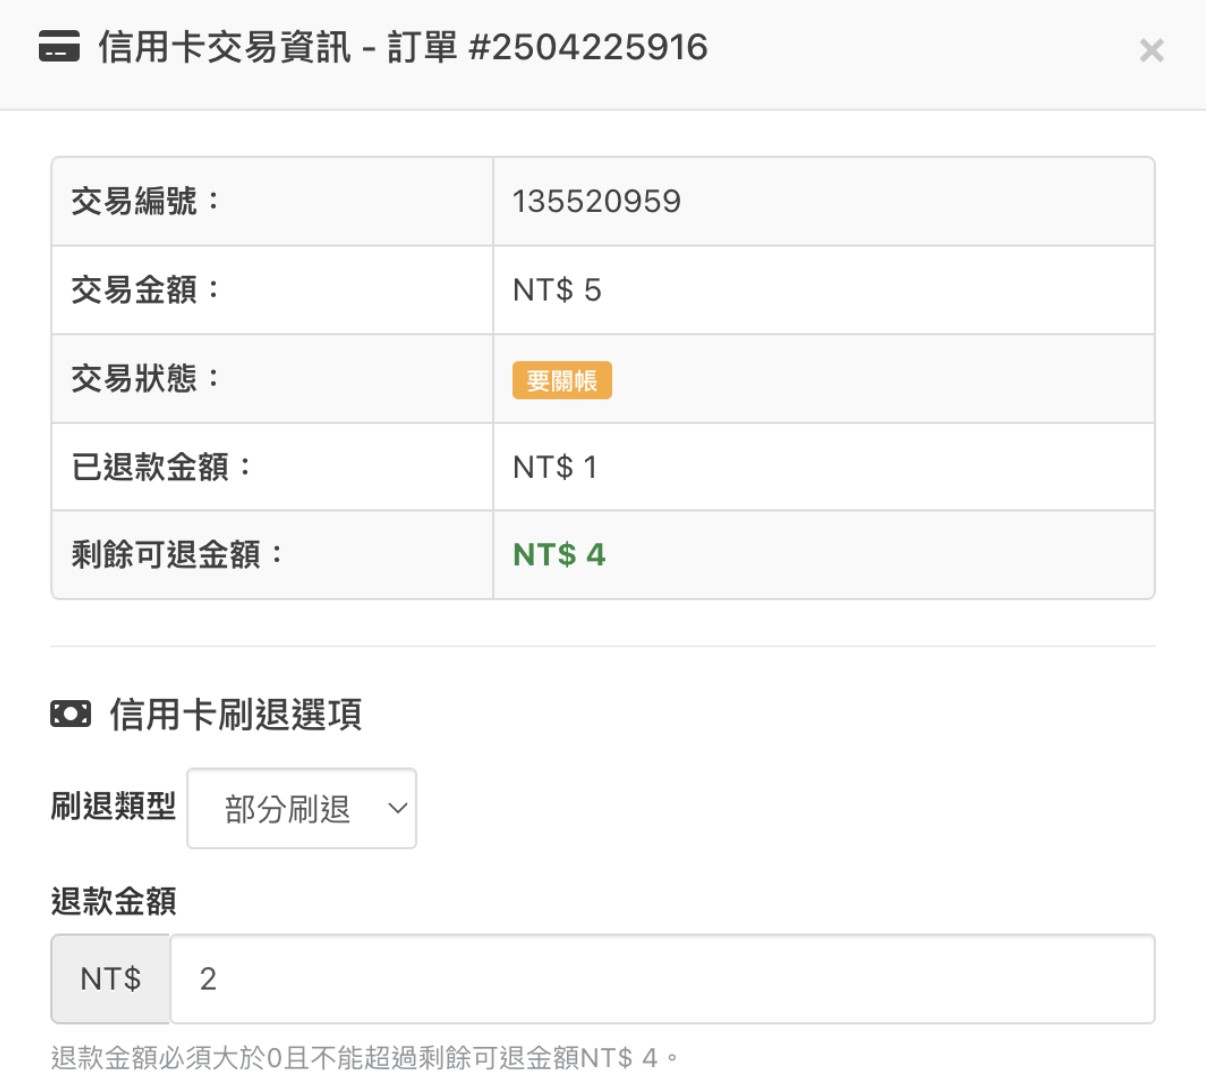Click the chevron arrow in the 刷退類型 select

click(397, 808)
